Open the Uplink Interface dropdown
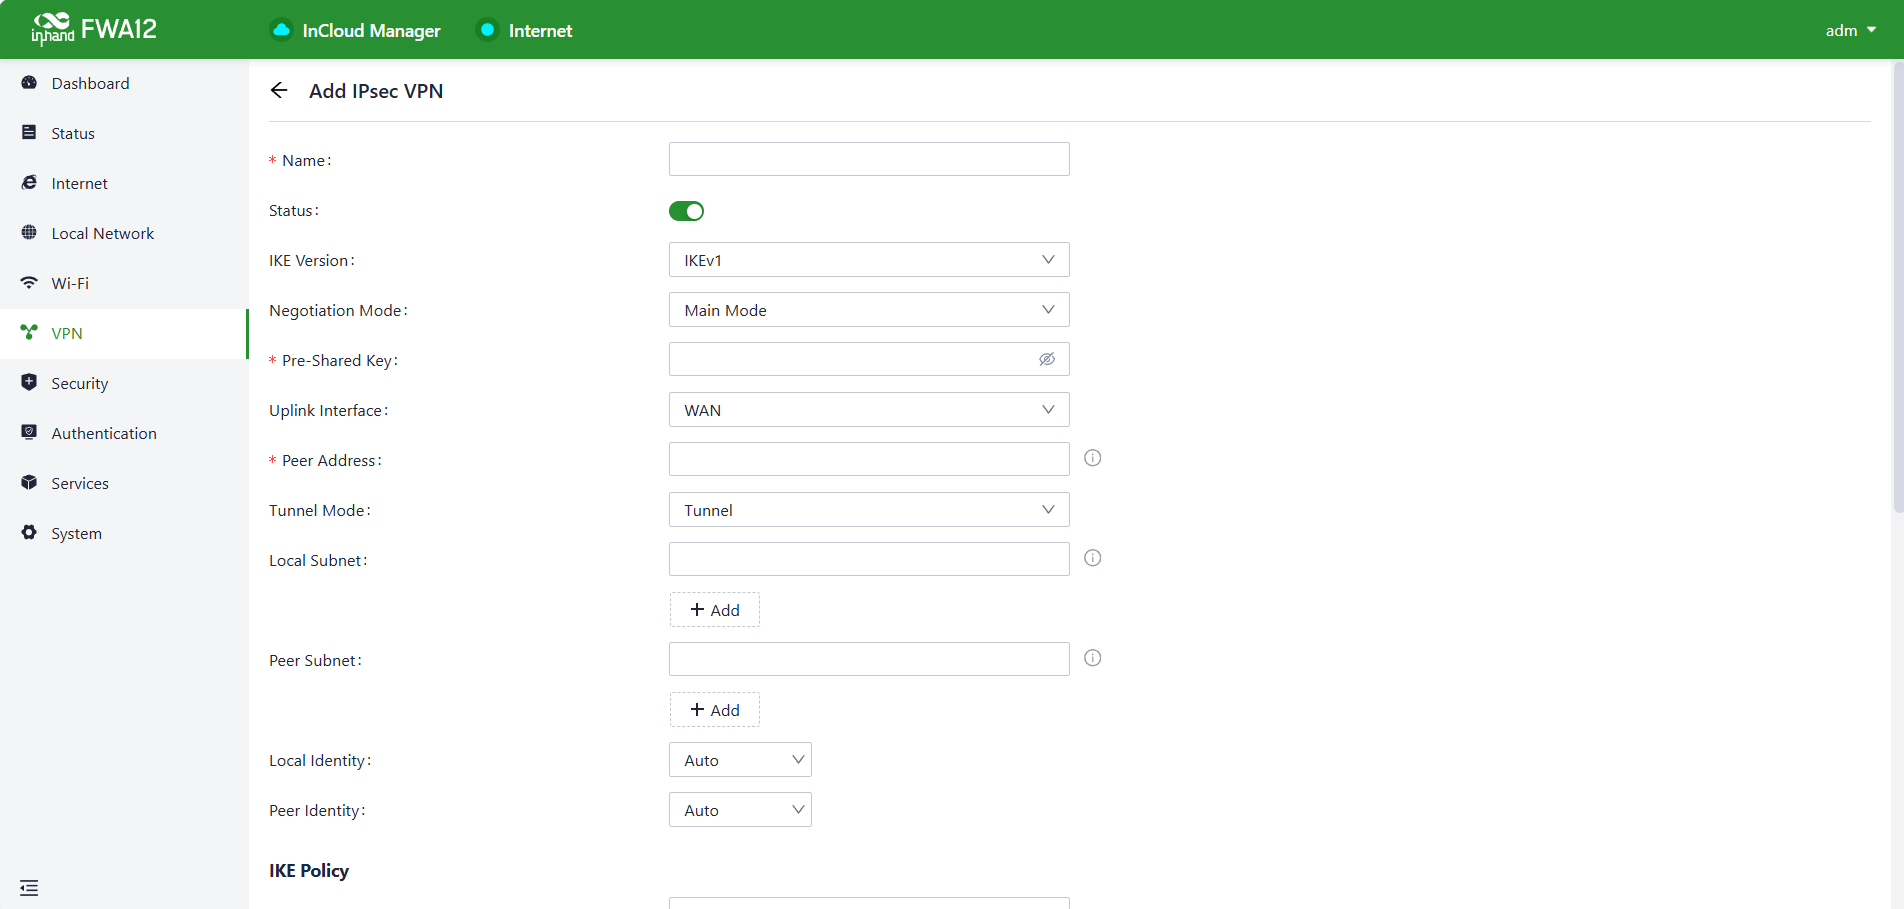The image size is (1904, 909). [868, 410]
